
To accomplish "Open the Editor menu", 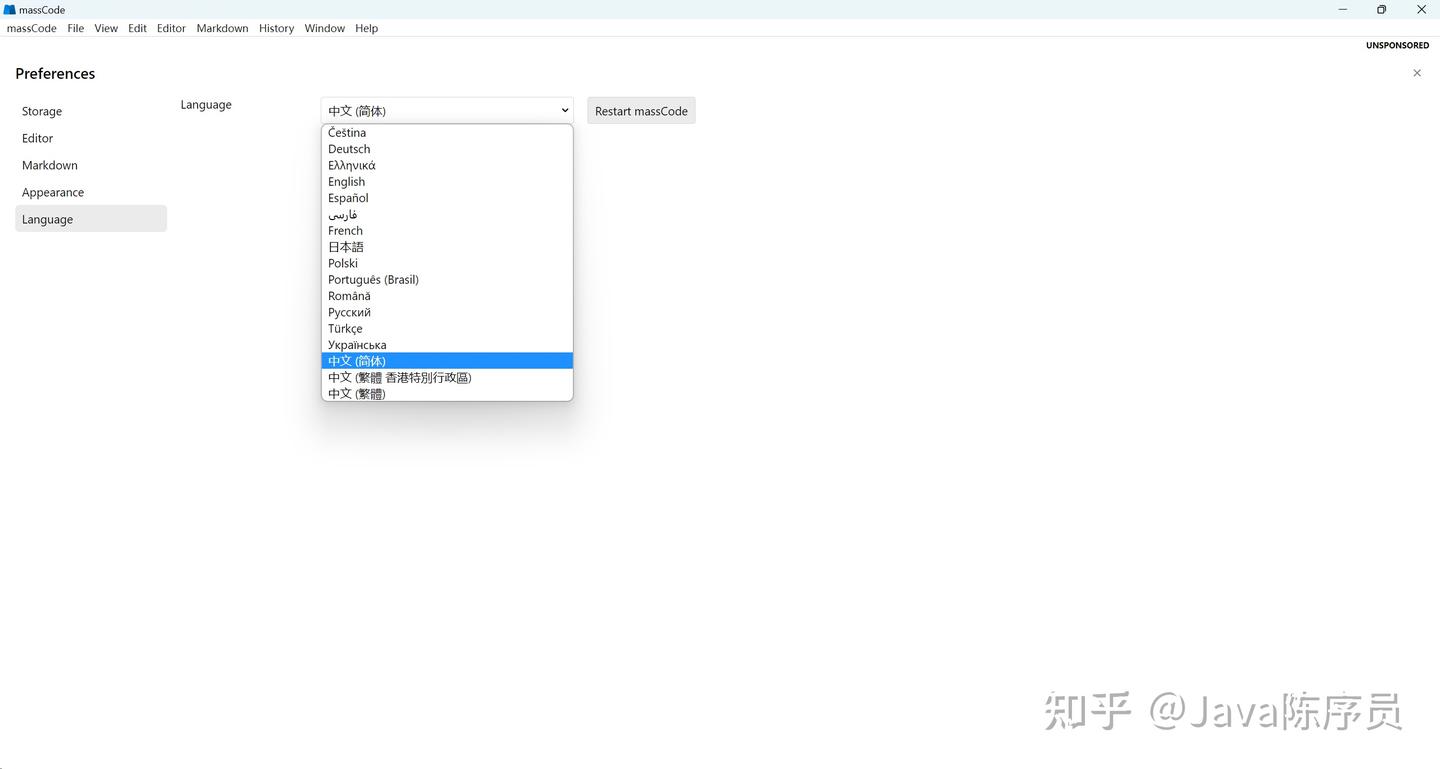I will 171,28.
